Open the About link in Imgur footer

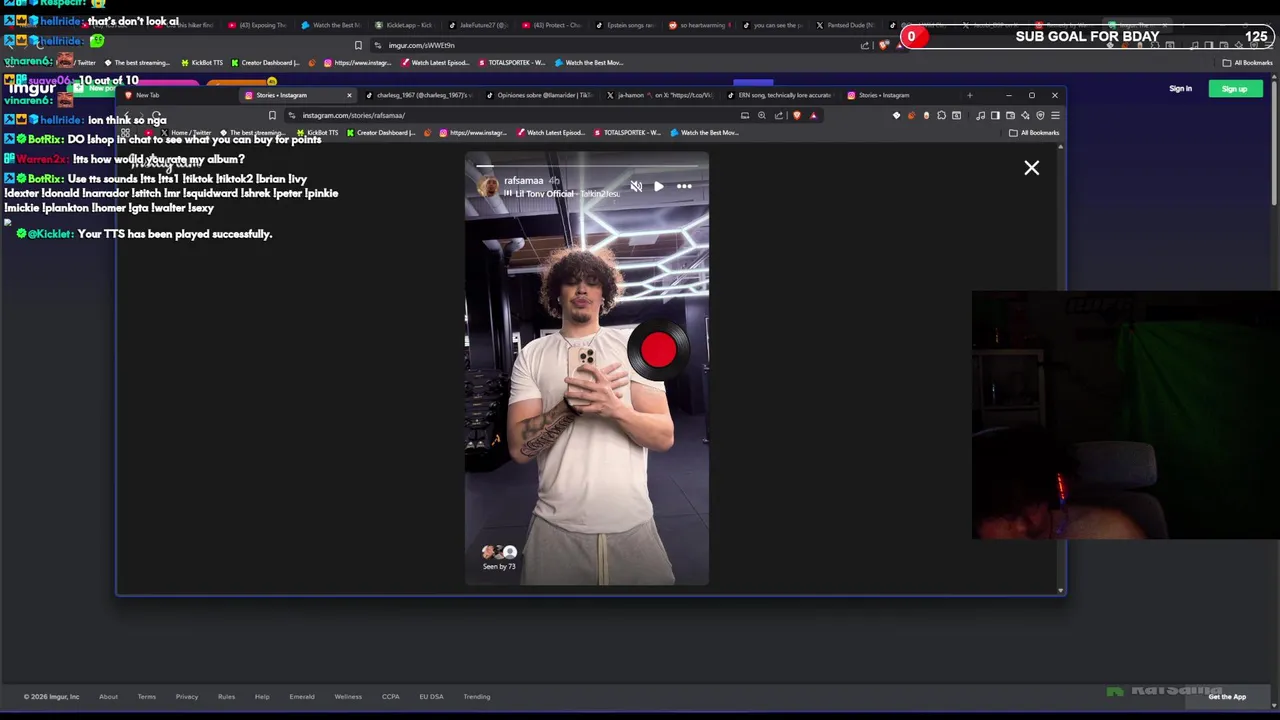tap(108, 697)
